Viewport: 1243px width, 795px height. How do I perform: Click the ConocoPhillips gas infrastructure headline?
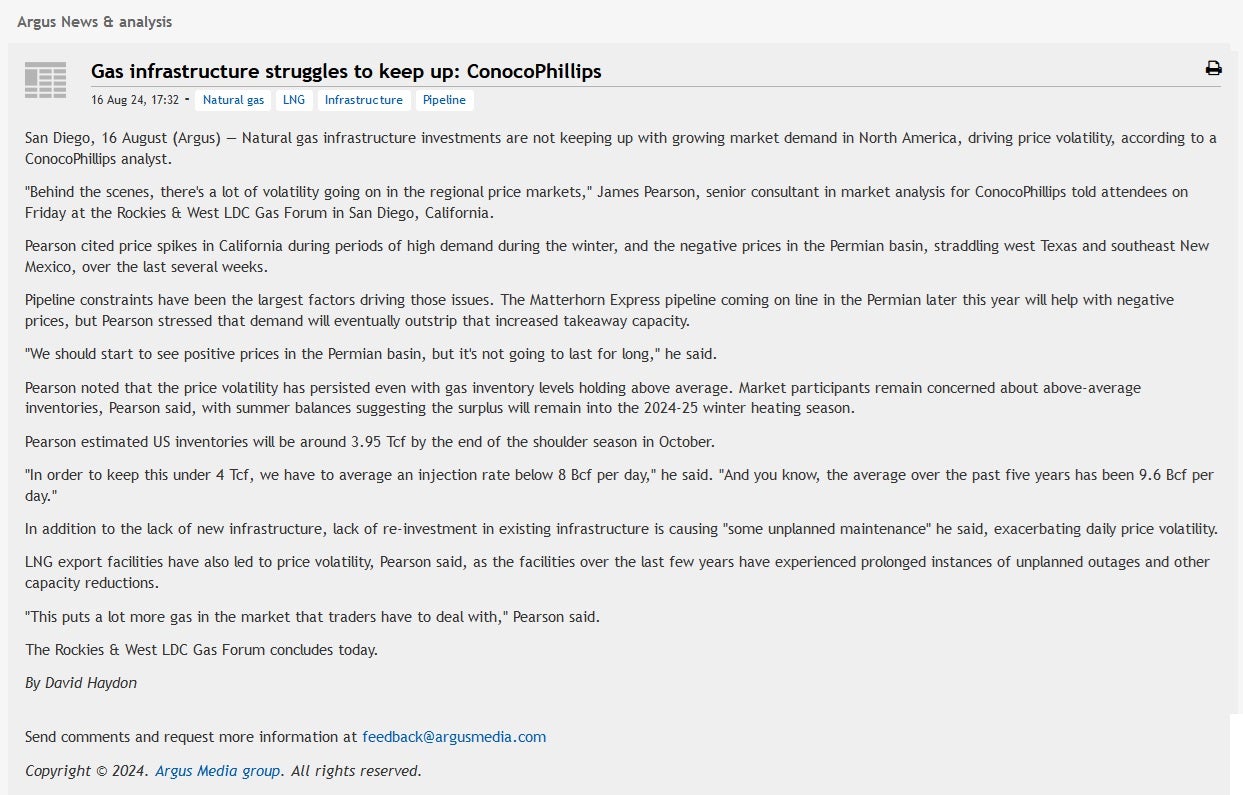pyautogui.click(x=346, y=71)
